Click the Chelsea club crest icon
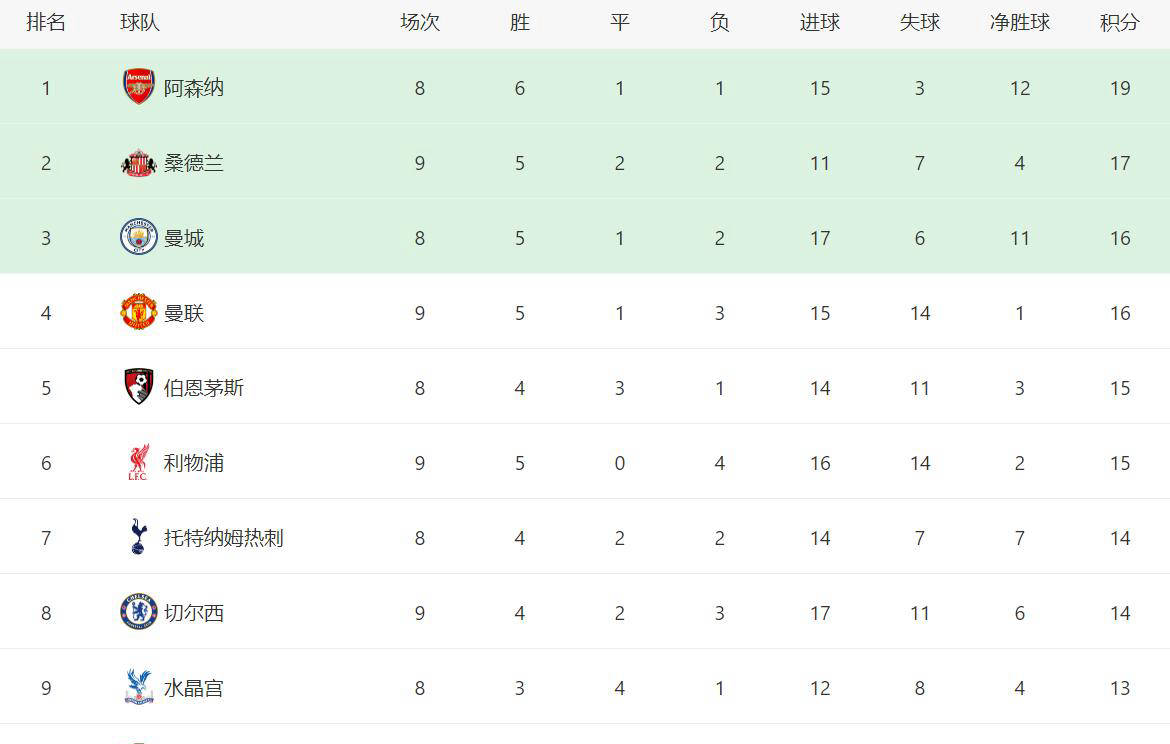Screen dimensions: 1170x744 pyautogui.click(x=139, y=612)
